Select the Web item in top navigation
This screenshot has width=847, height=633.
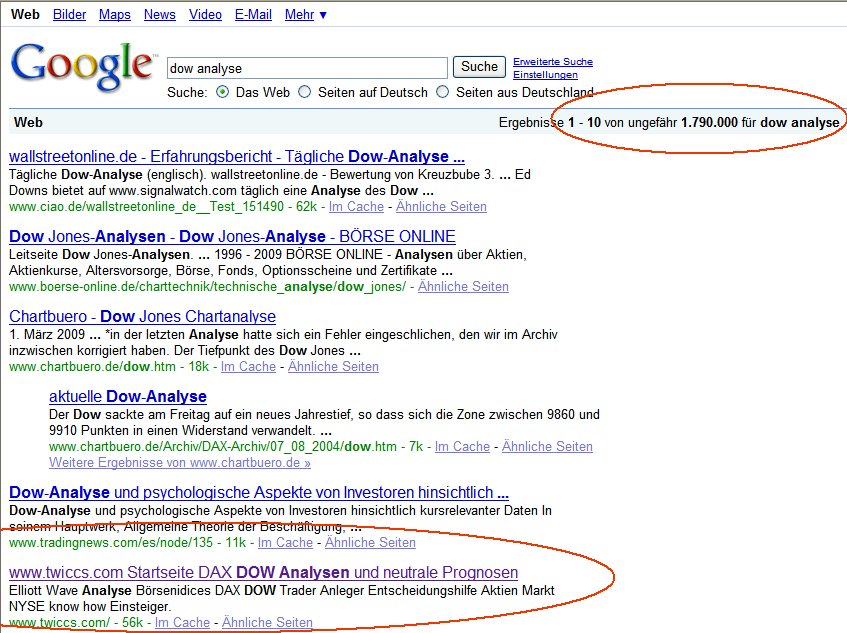(x=25, y=15)
